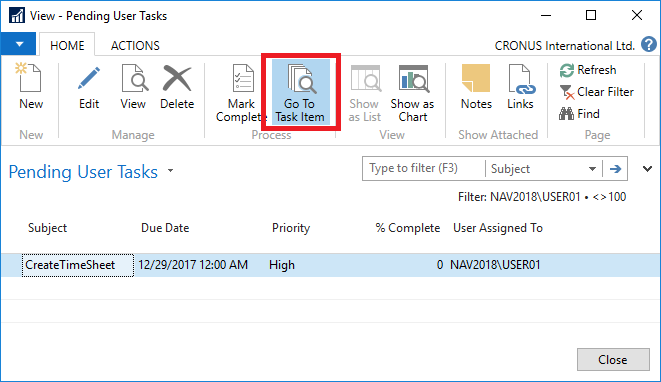661x382 pixels.
Task: Clear Filter on the list
Action: click(597, 92)
